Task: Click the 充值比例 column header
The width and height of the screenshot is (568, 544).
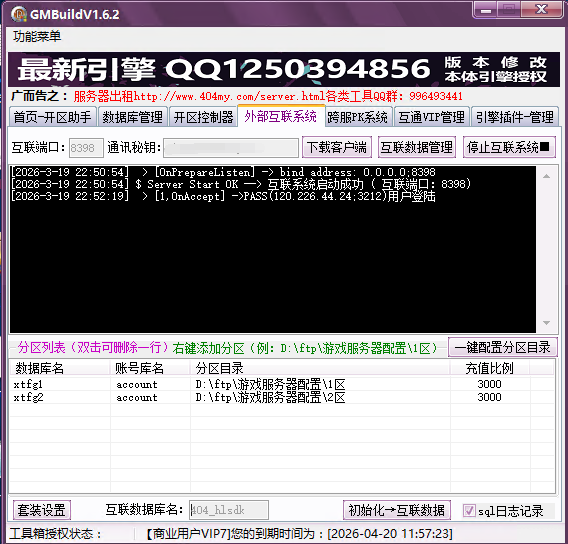Action: (490, 368)
